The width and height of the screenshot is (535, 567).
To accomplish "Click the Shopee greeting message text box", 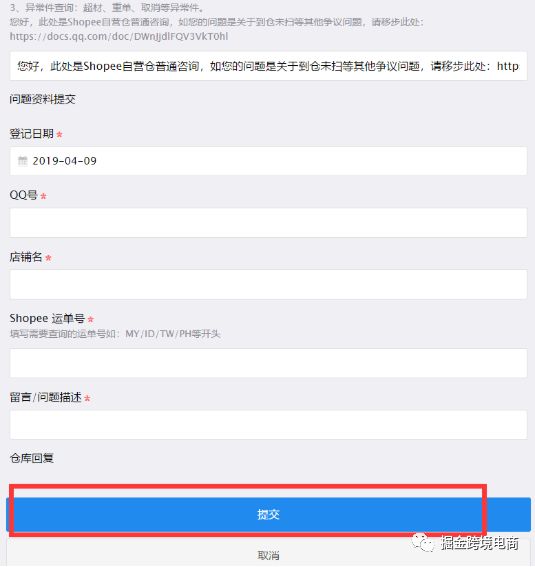I will click(x=268, y=66).
